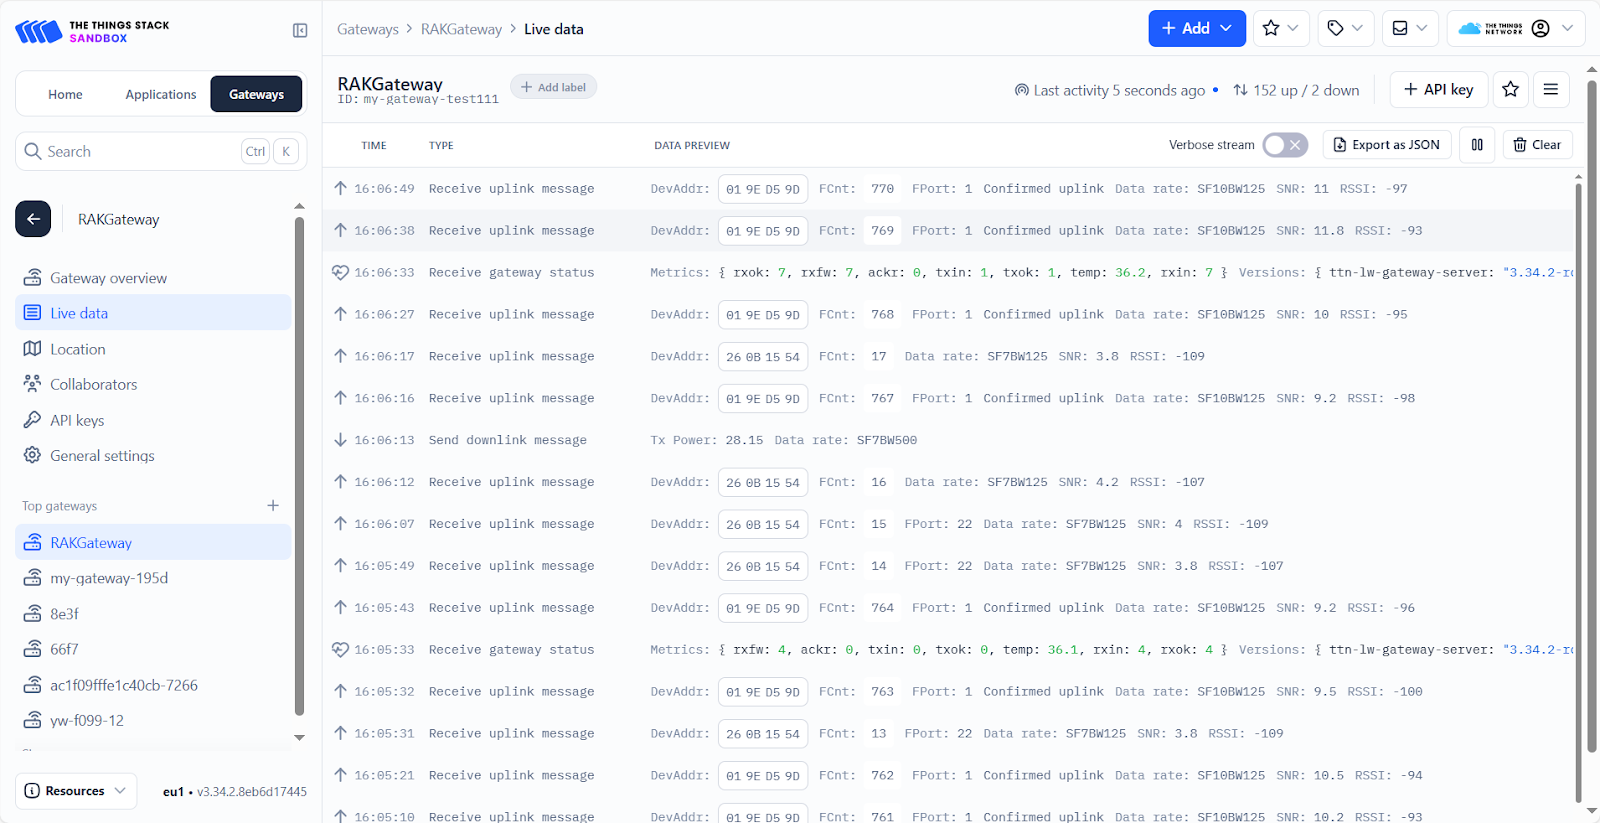1600x823 pixels.
Task: Open the bookmarks star dropdown
Action: [x=1280, y=29]
